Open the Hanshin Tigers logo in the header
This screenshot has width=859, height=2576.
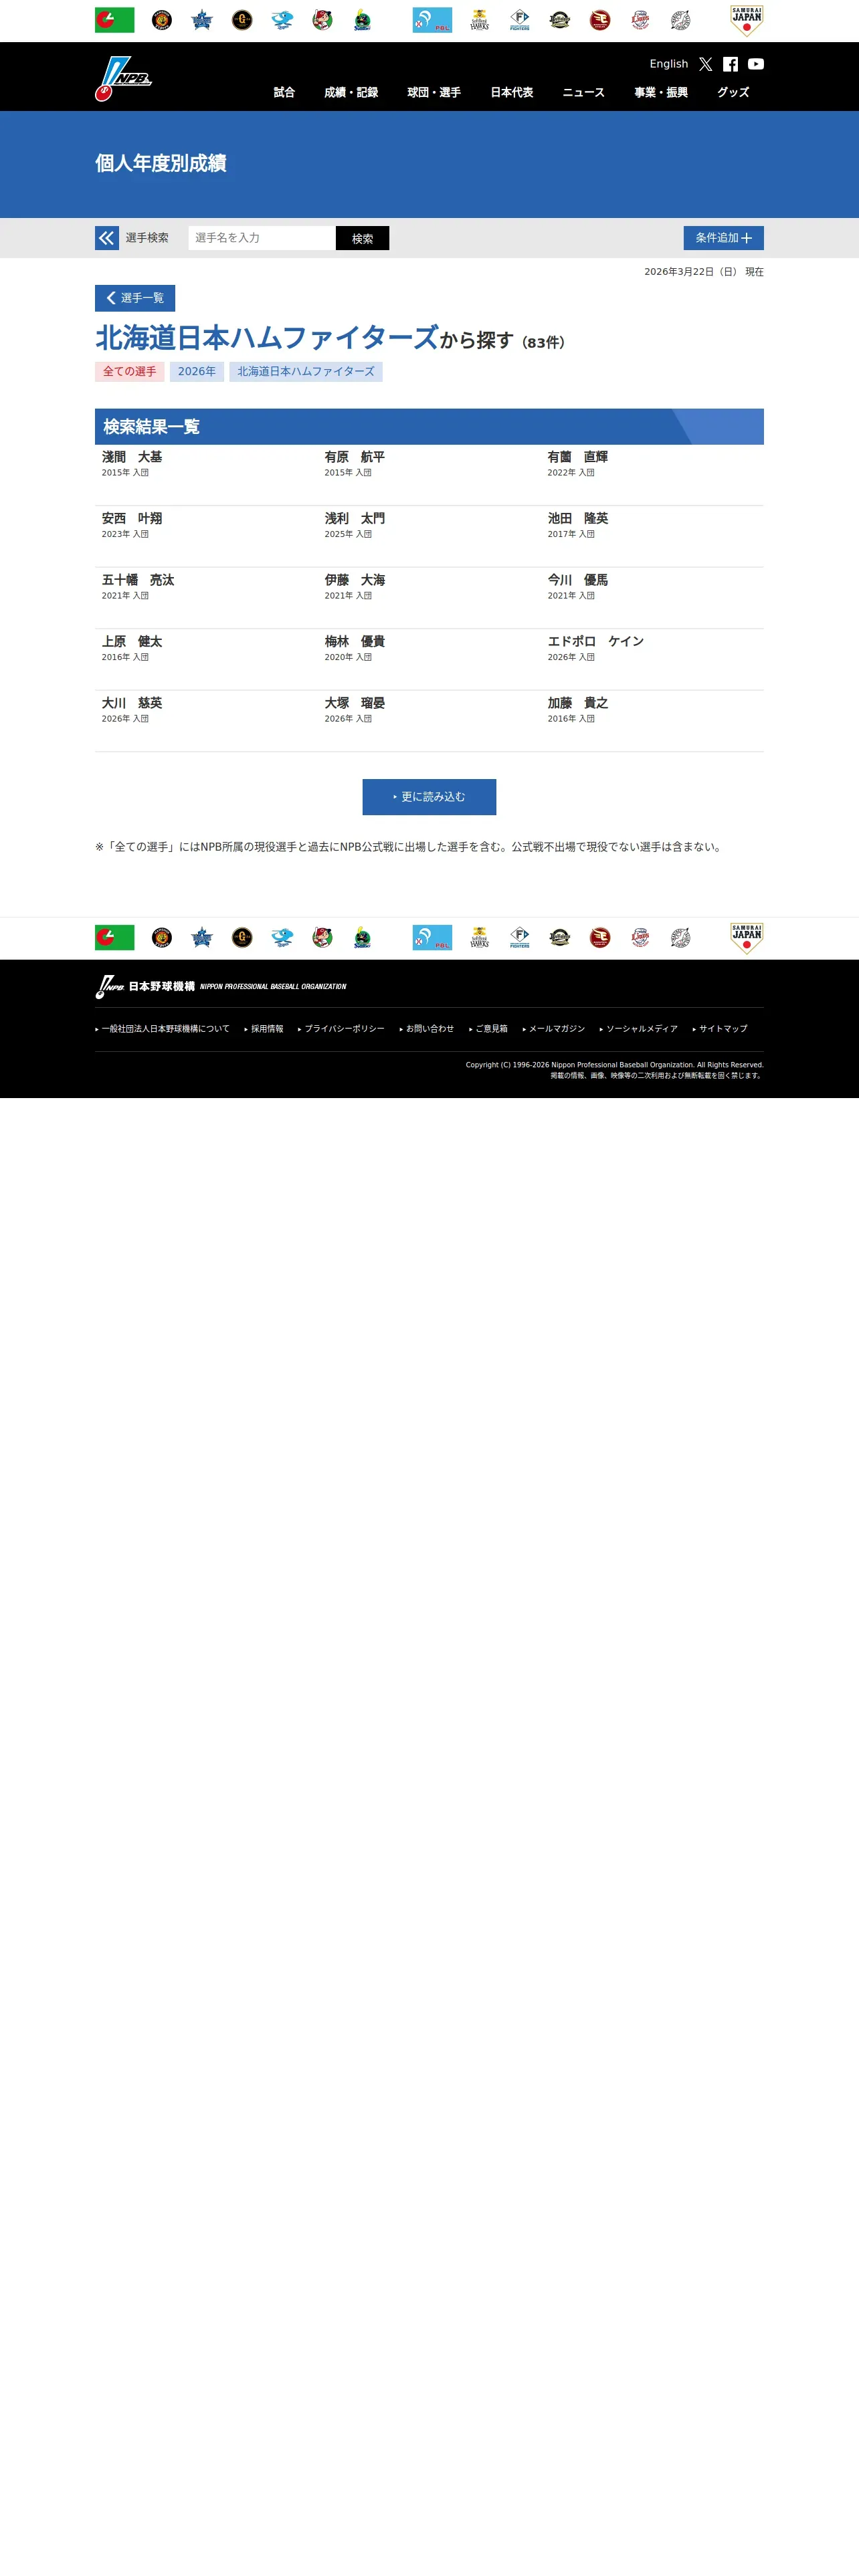click(x=162, y=20)
